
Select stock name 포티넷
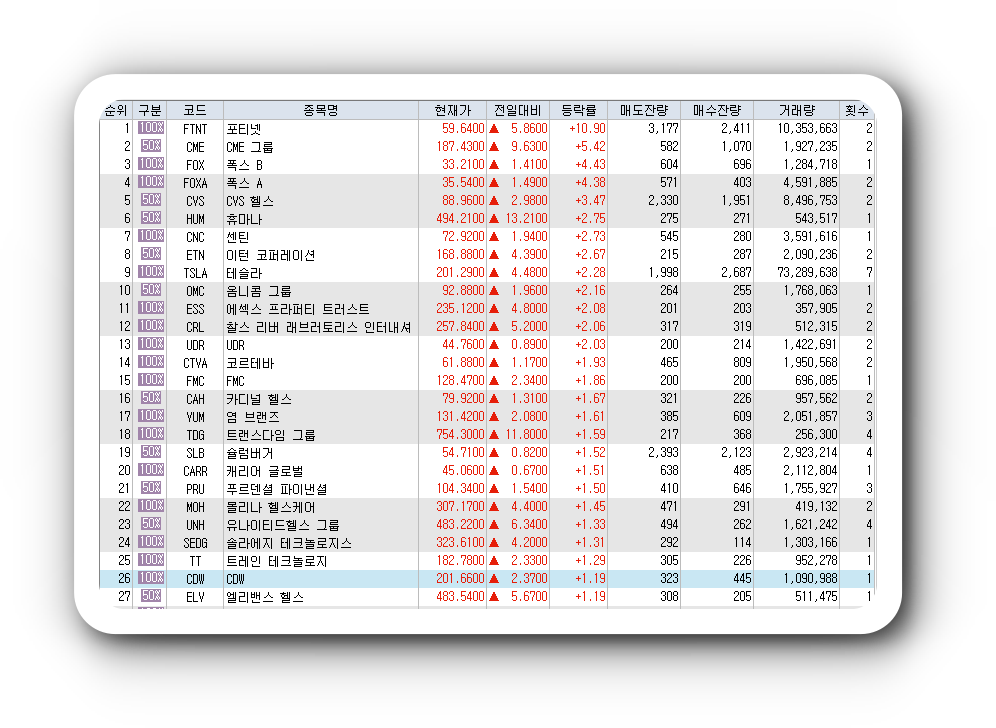[244, 129]
